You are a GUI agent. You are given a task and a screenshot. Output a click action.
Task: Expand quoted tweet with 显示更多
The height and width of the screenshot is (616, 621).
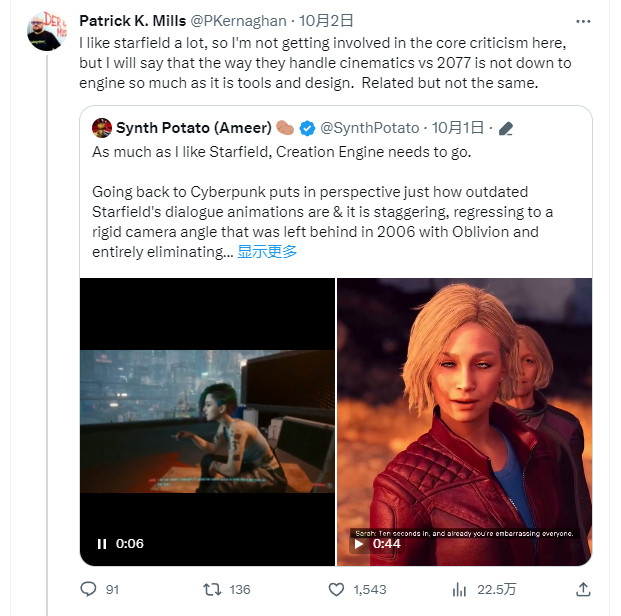pos(267,252)
